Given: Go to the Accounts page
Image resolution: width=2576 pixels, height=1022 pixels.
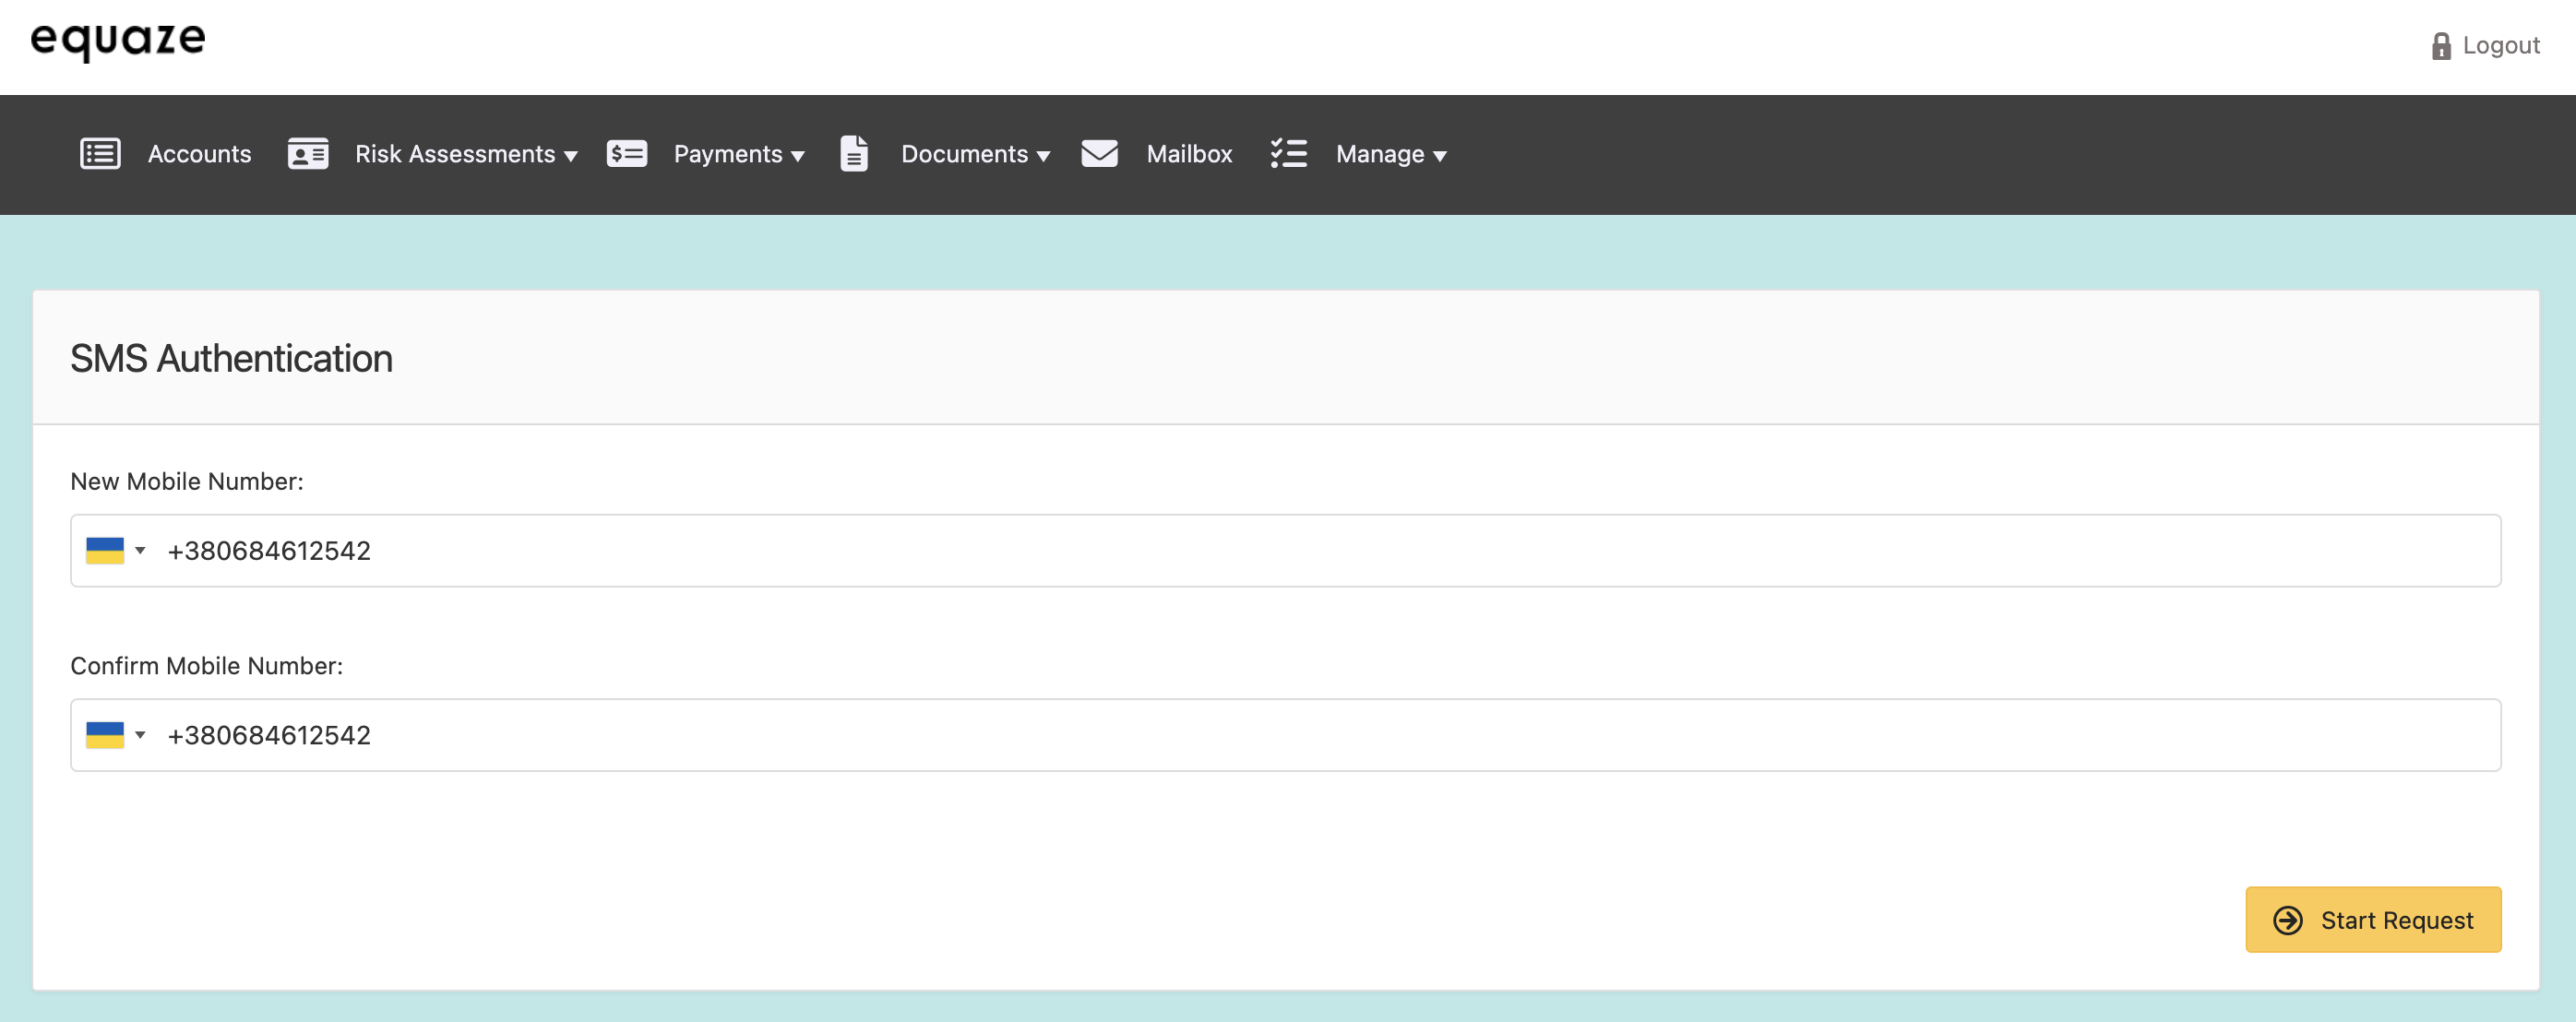Looking at the screenshot, I should (x=199, y=154).
